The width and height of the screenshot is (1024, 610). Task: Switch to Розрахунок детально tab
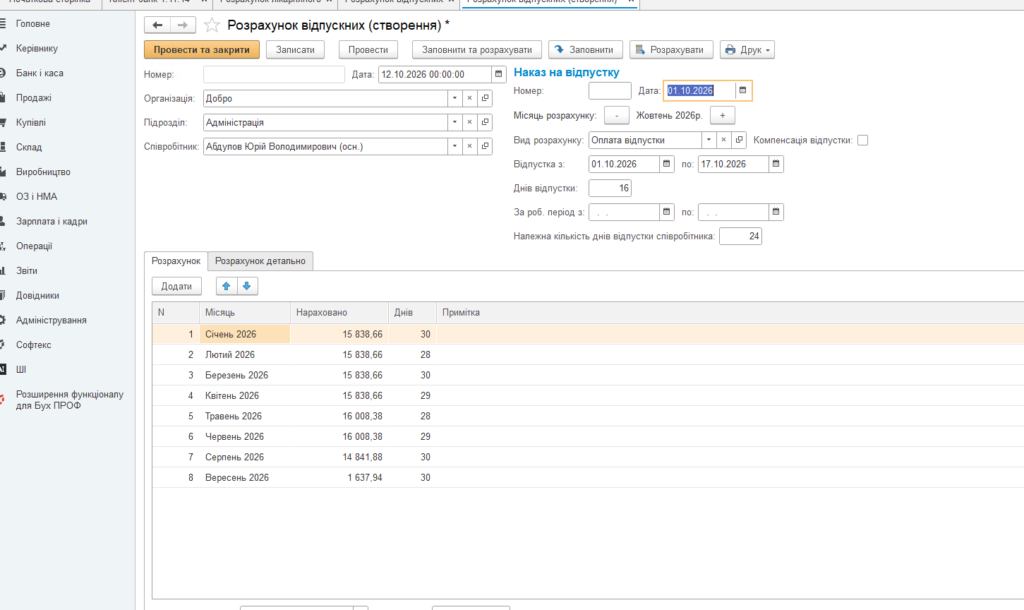tap(261, 261)
